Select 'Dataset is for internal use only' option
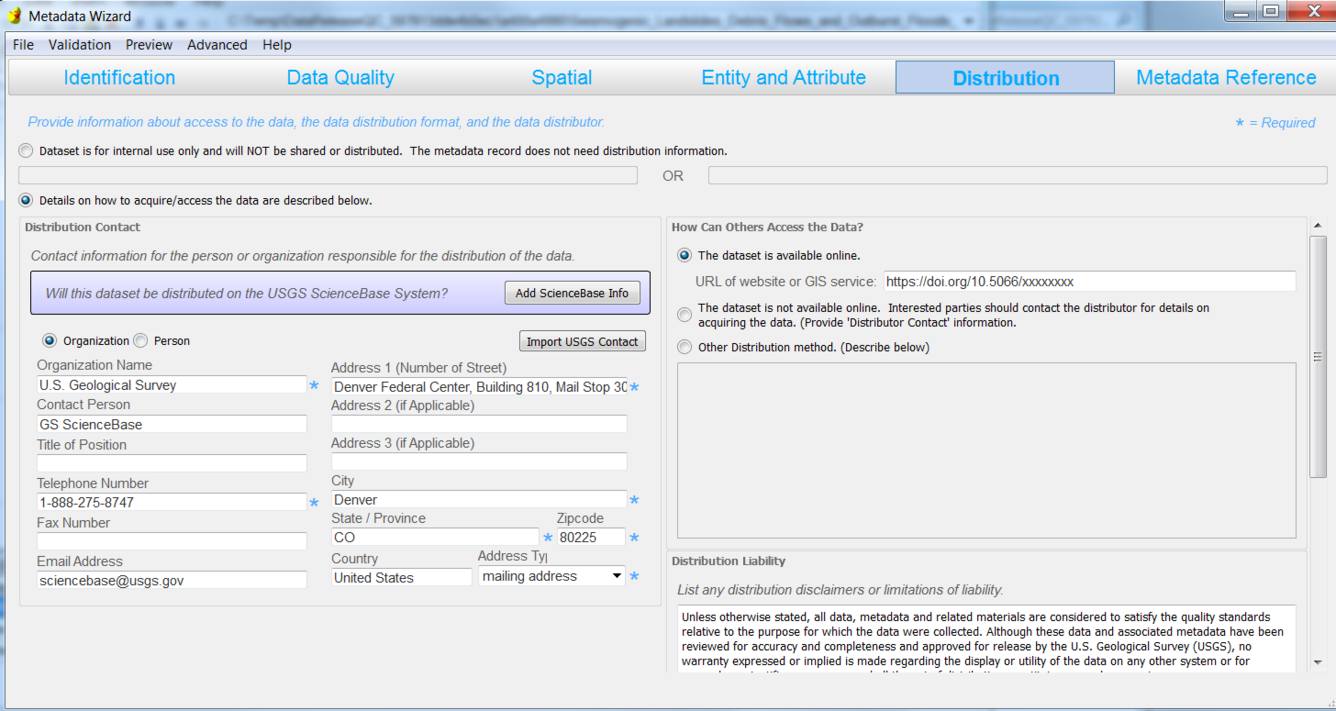 click(26, 151)
